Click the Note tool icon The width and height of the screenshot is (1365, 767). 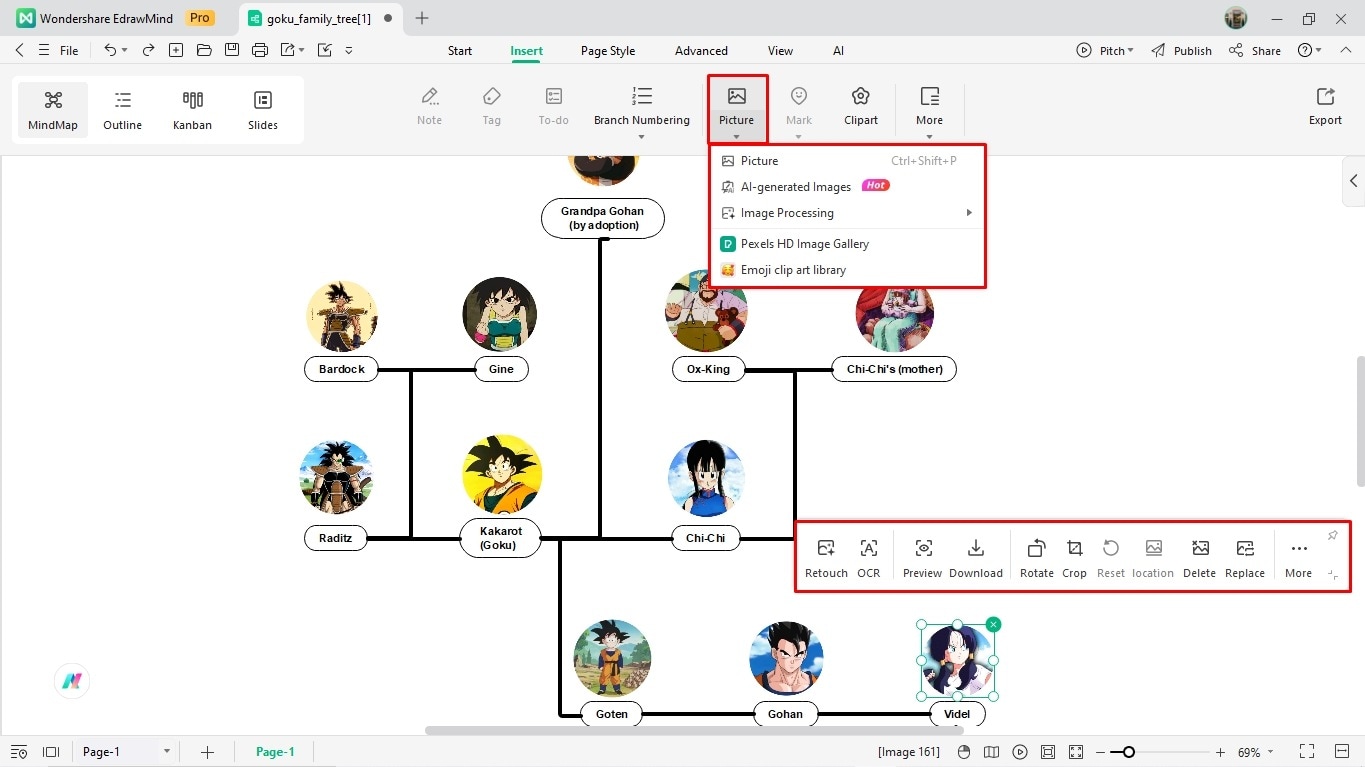(430, 96)
